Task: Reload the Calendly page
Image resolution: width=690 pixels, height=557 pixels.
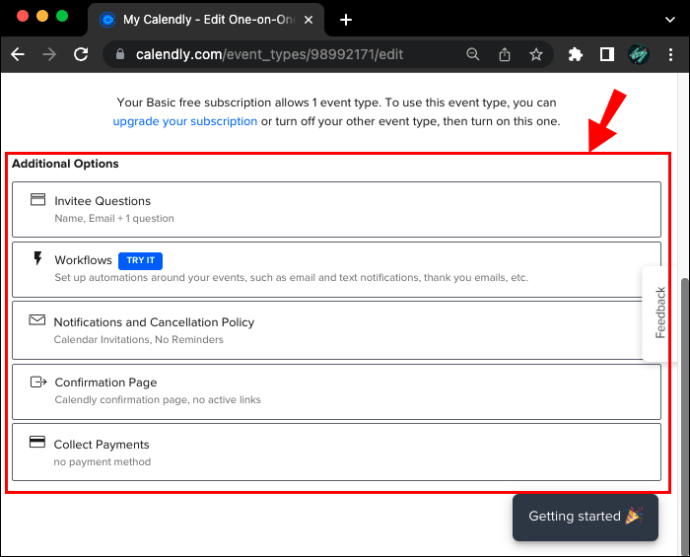Action: click(81, 55)
